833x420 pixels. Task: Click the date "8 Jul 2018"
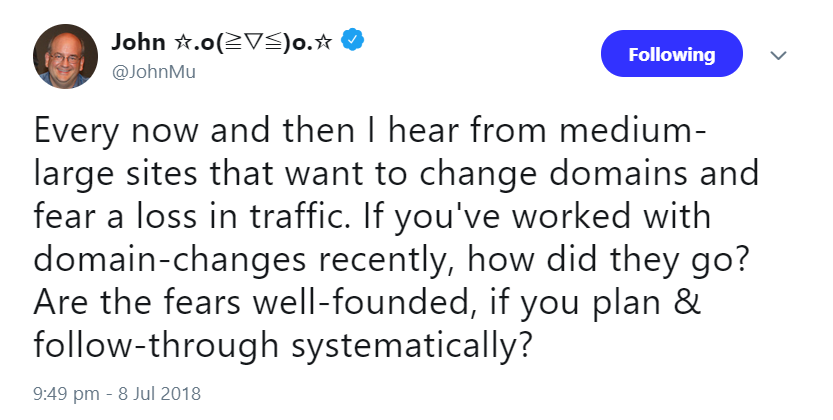pos(151,393)
